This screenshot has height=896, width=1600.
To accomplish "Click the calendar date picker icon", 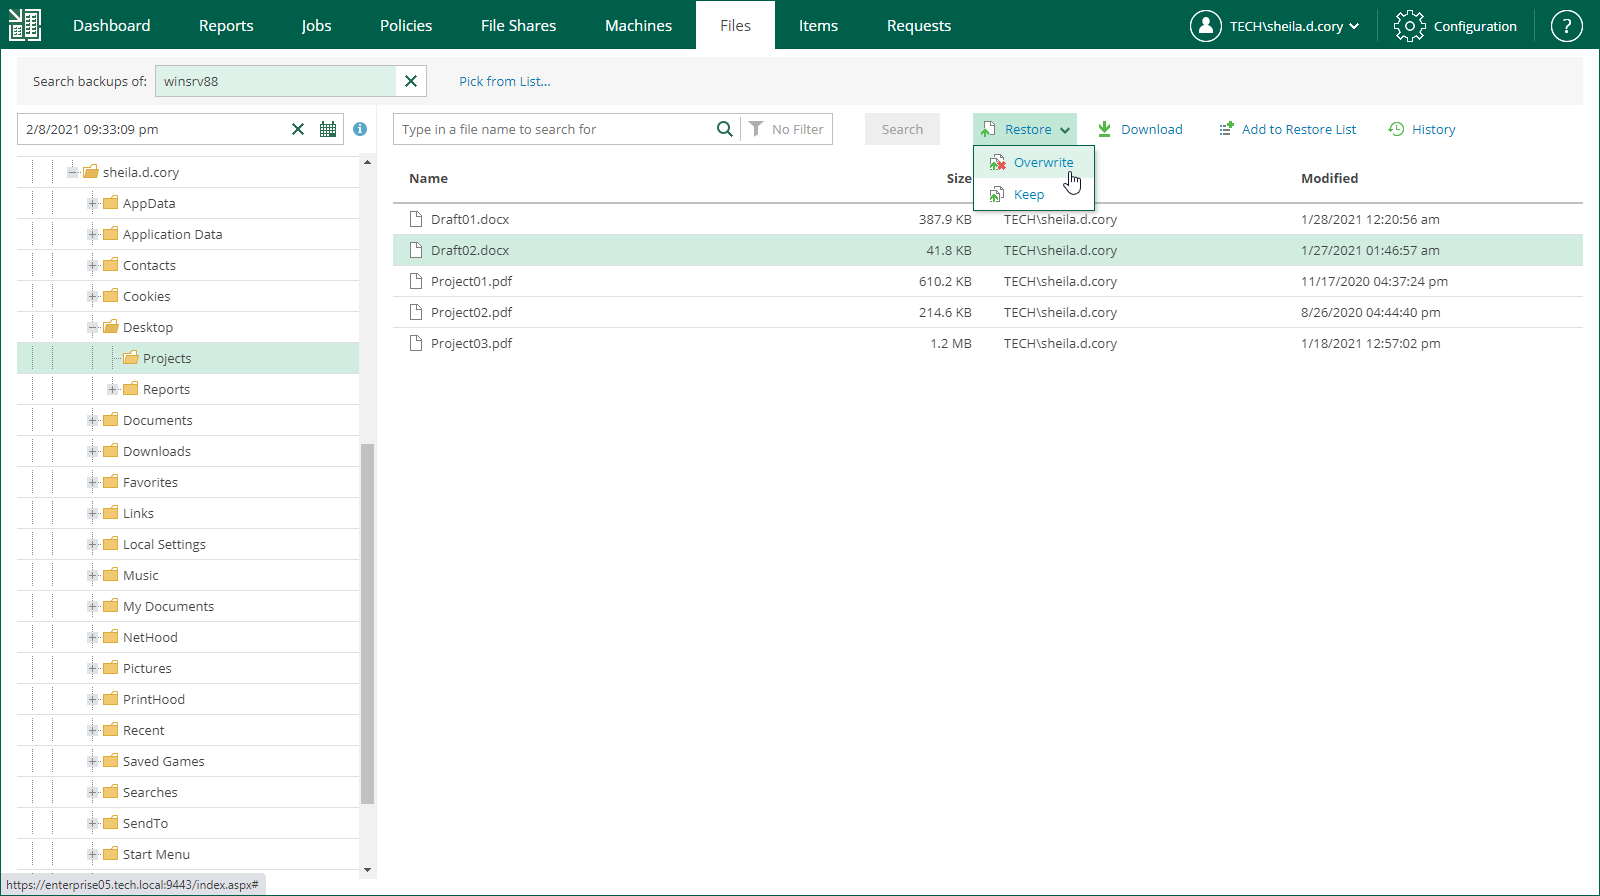I will [328, 129].
